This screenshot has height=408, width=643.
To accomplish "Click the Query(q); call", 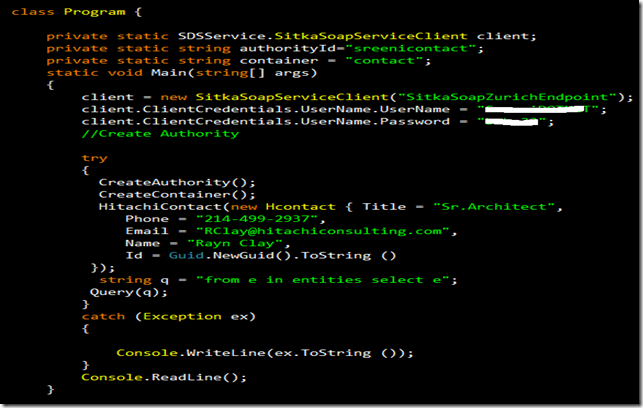I will tap(129, 292).
